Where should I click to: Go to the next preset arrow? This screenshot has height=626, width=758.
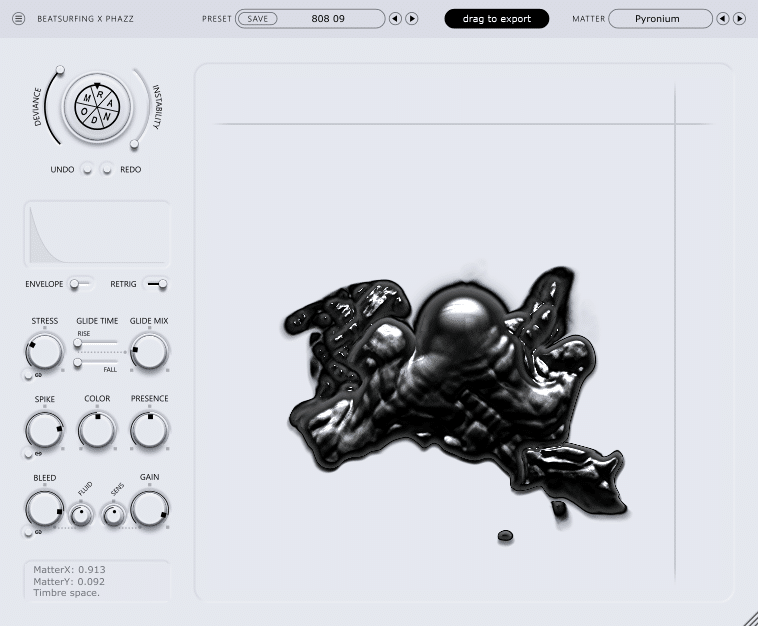click(x=411, y=19)
